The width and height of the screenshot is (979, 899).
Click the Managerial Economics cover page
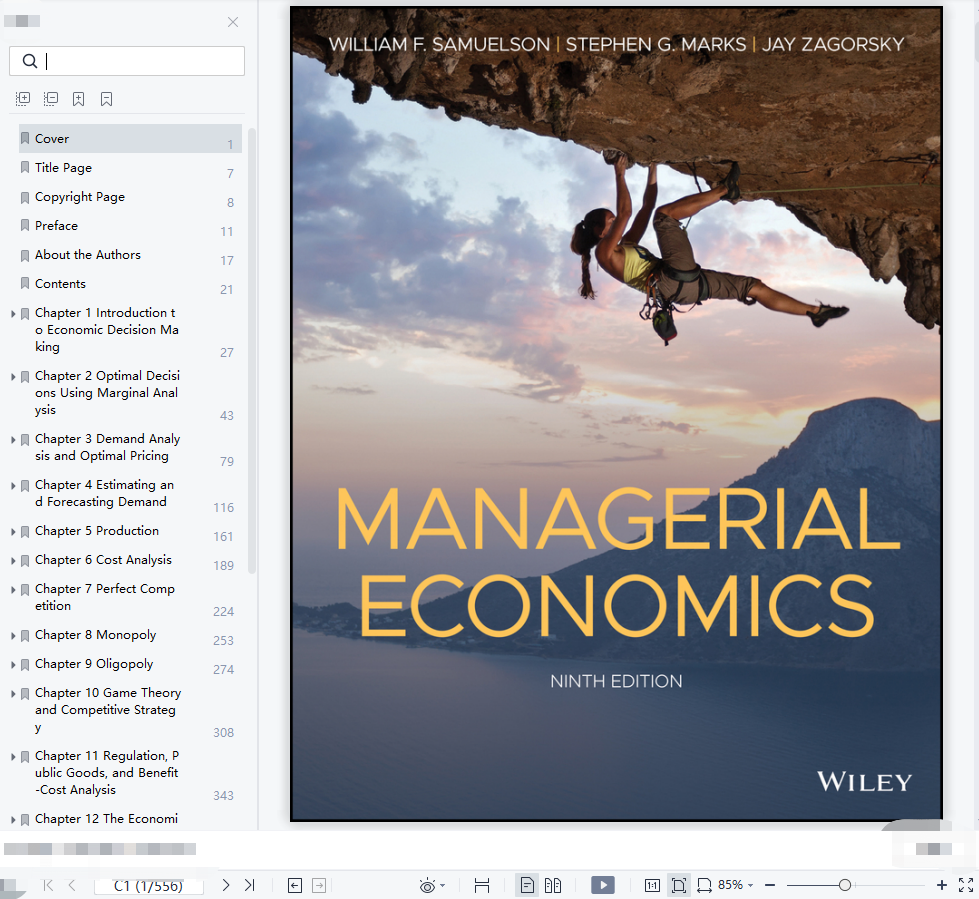tap(616, 414)
